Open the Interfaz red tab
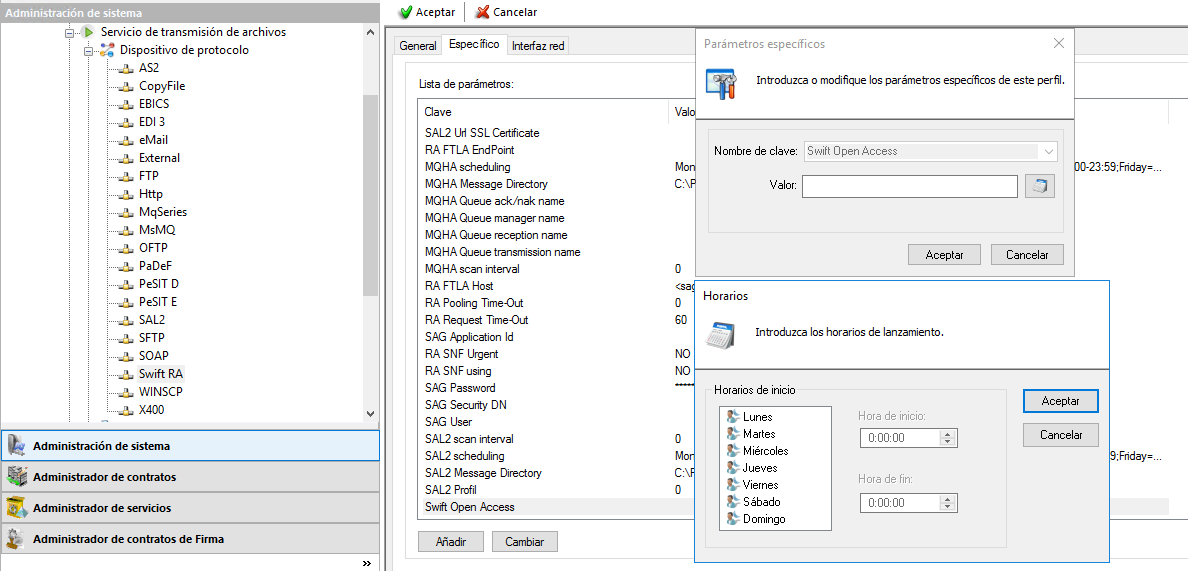 (537, 46)
